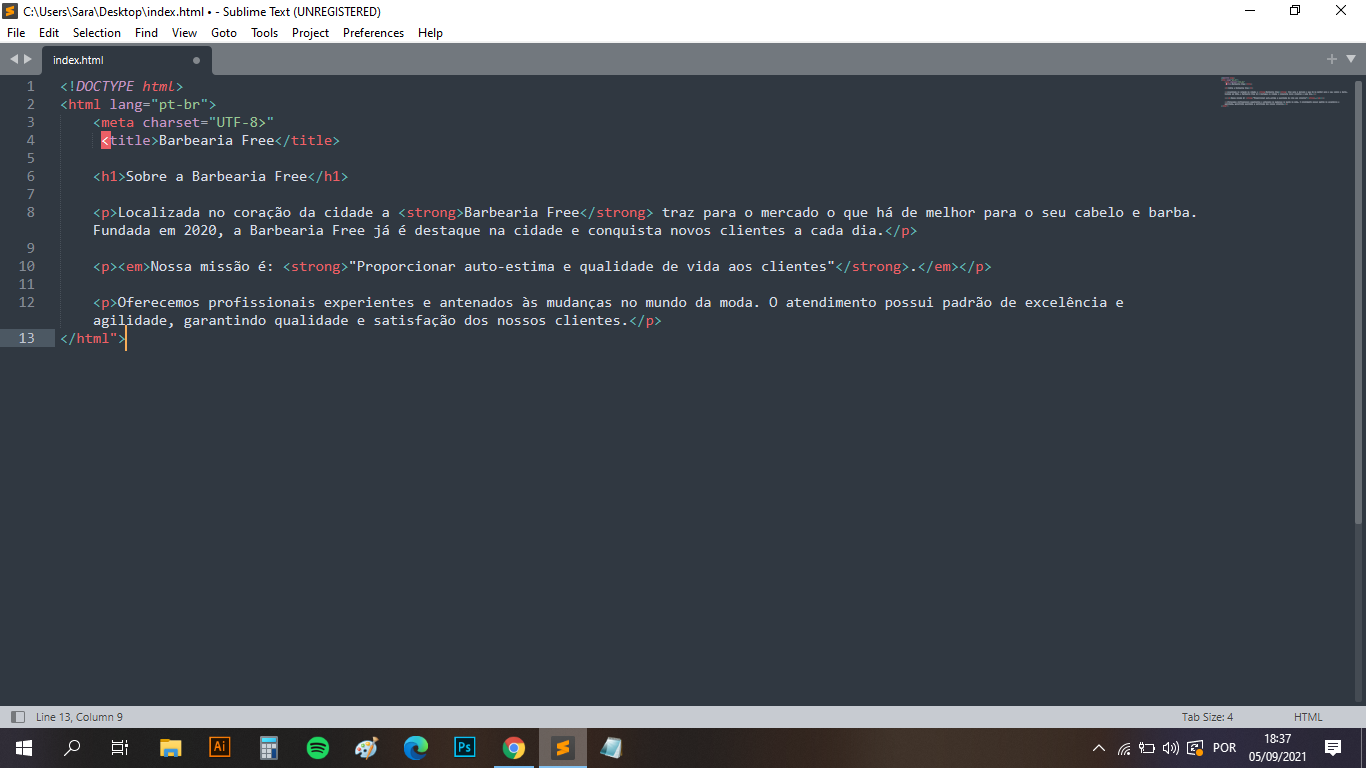Open Tab Size: 4 setting

point(1207,717)
